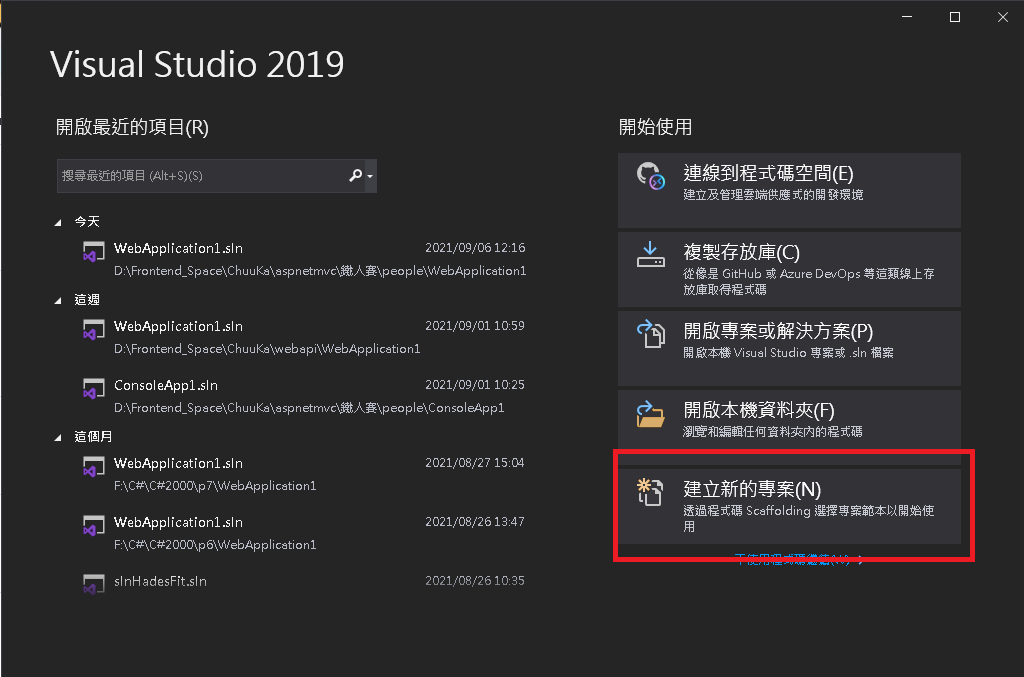Click the clone repository (複製存放庫) download icon
1024x677 pixels.
click(x=650, y=255)
